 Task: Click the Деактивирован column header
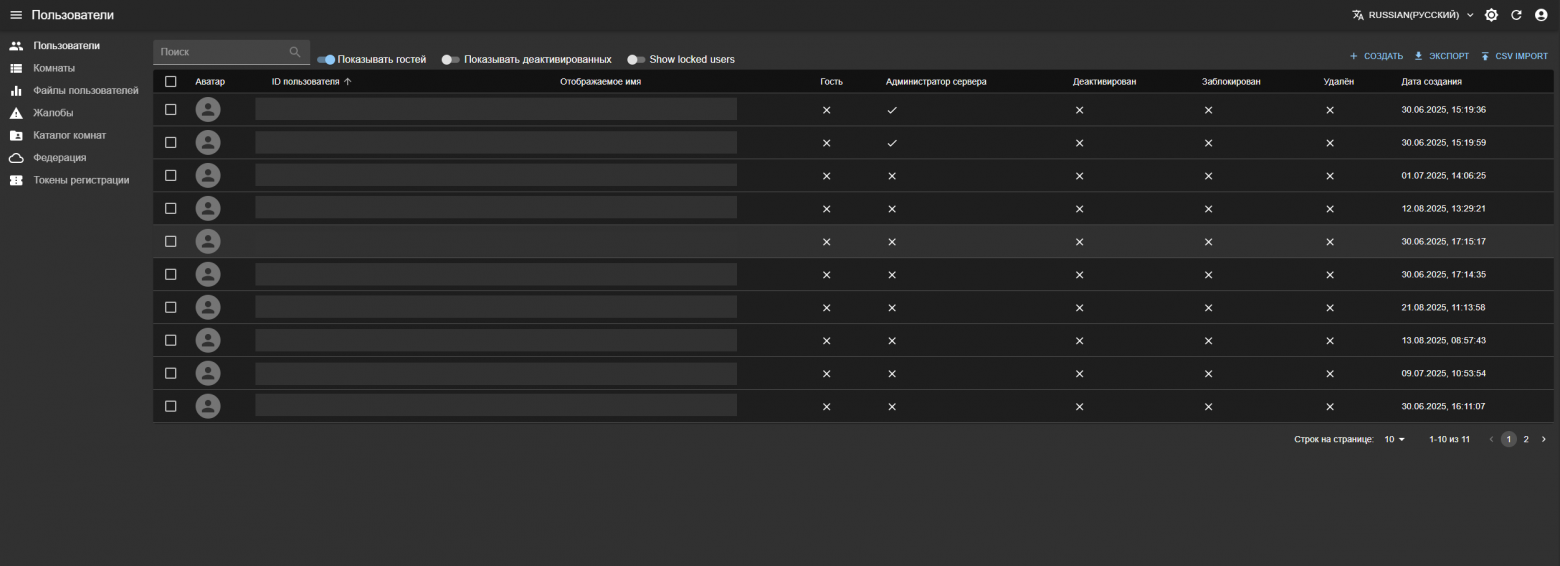[1104, 82]
